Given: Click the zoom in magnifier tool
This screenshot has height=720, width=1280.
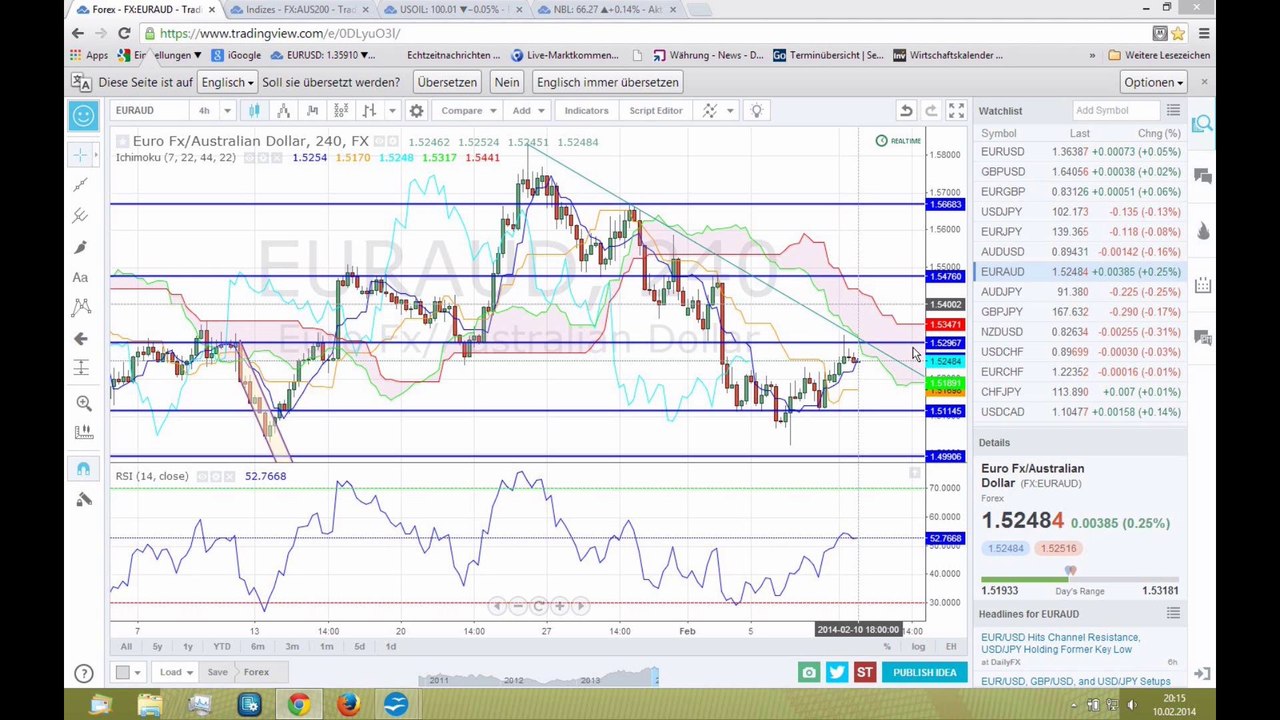Looking at the screenshot, I should 83,403.
